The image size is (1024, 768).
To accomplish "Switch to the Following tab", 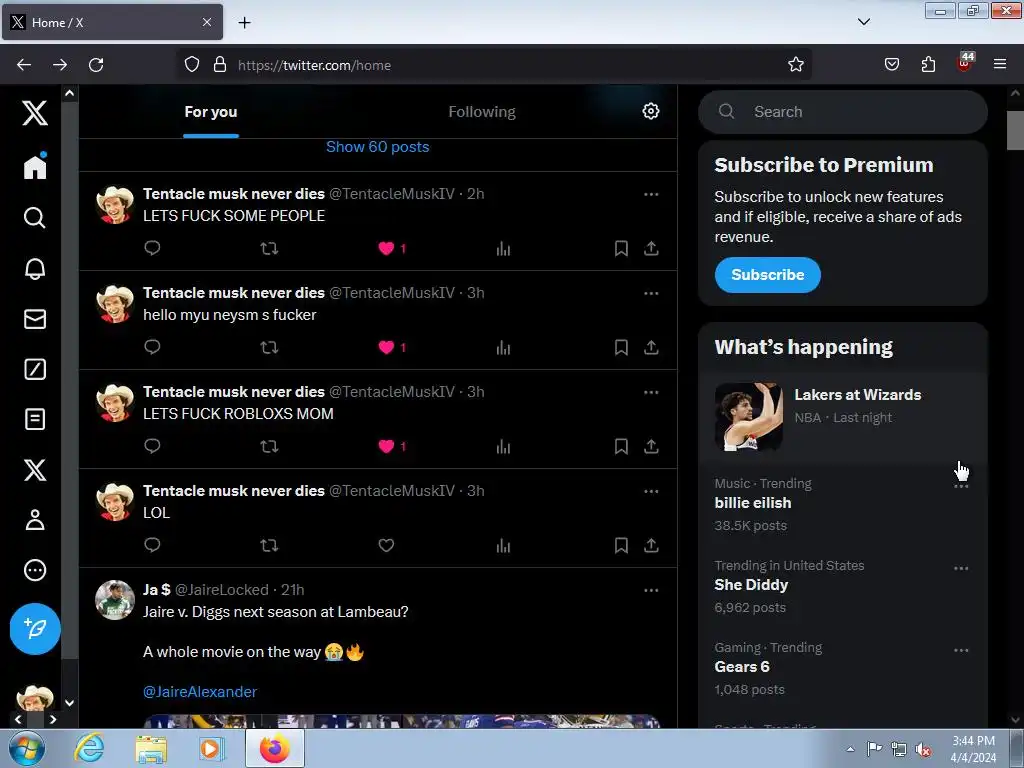I will pyautogui.click(x=482, y=112).
